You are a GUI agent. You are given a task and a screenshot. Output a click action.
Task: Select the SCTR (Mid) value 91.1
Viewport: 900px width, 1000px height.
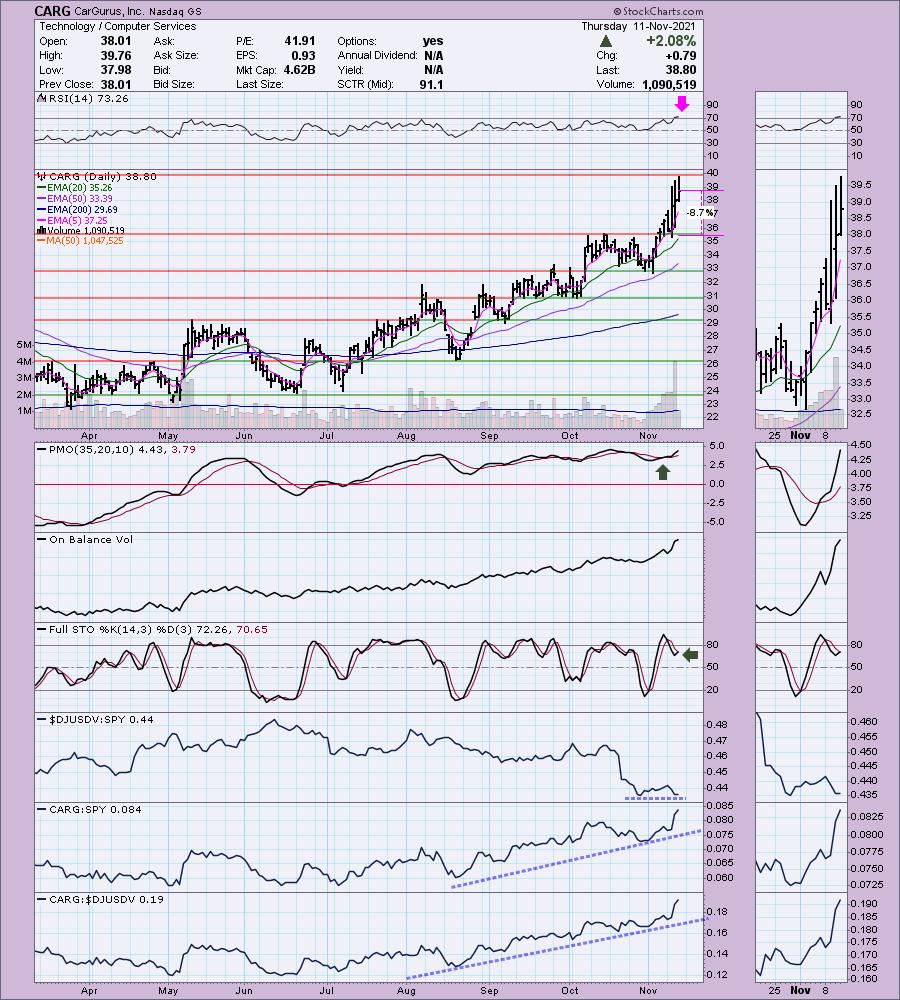pos(431,84)
